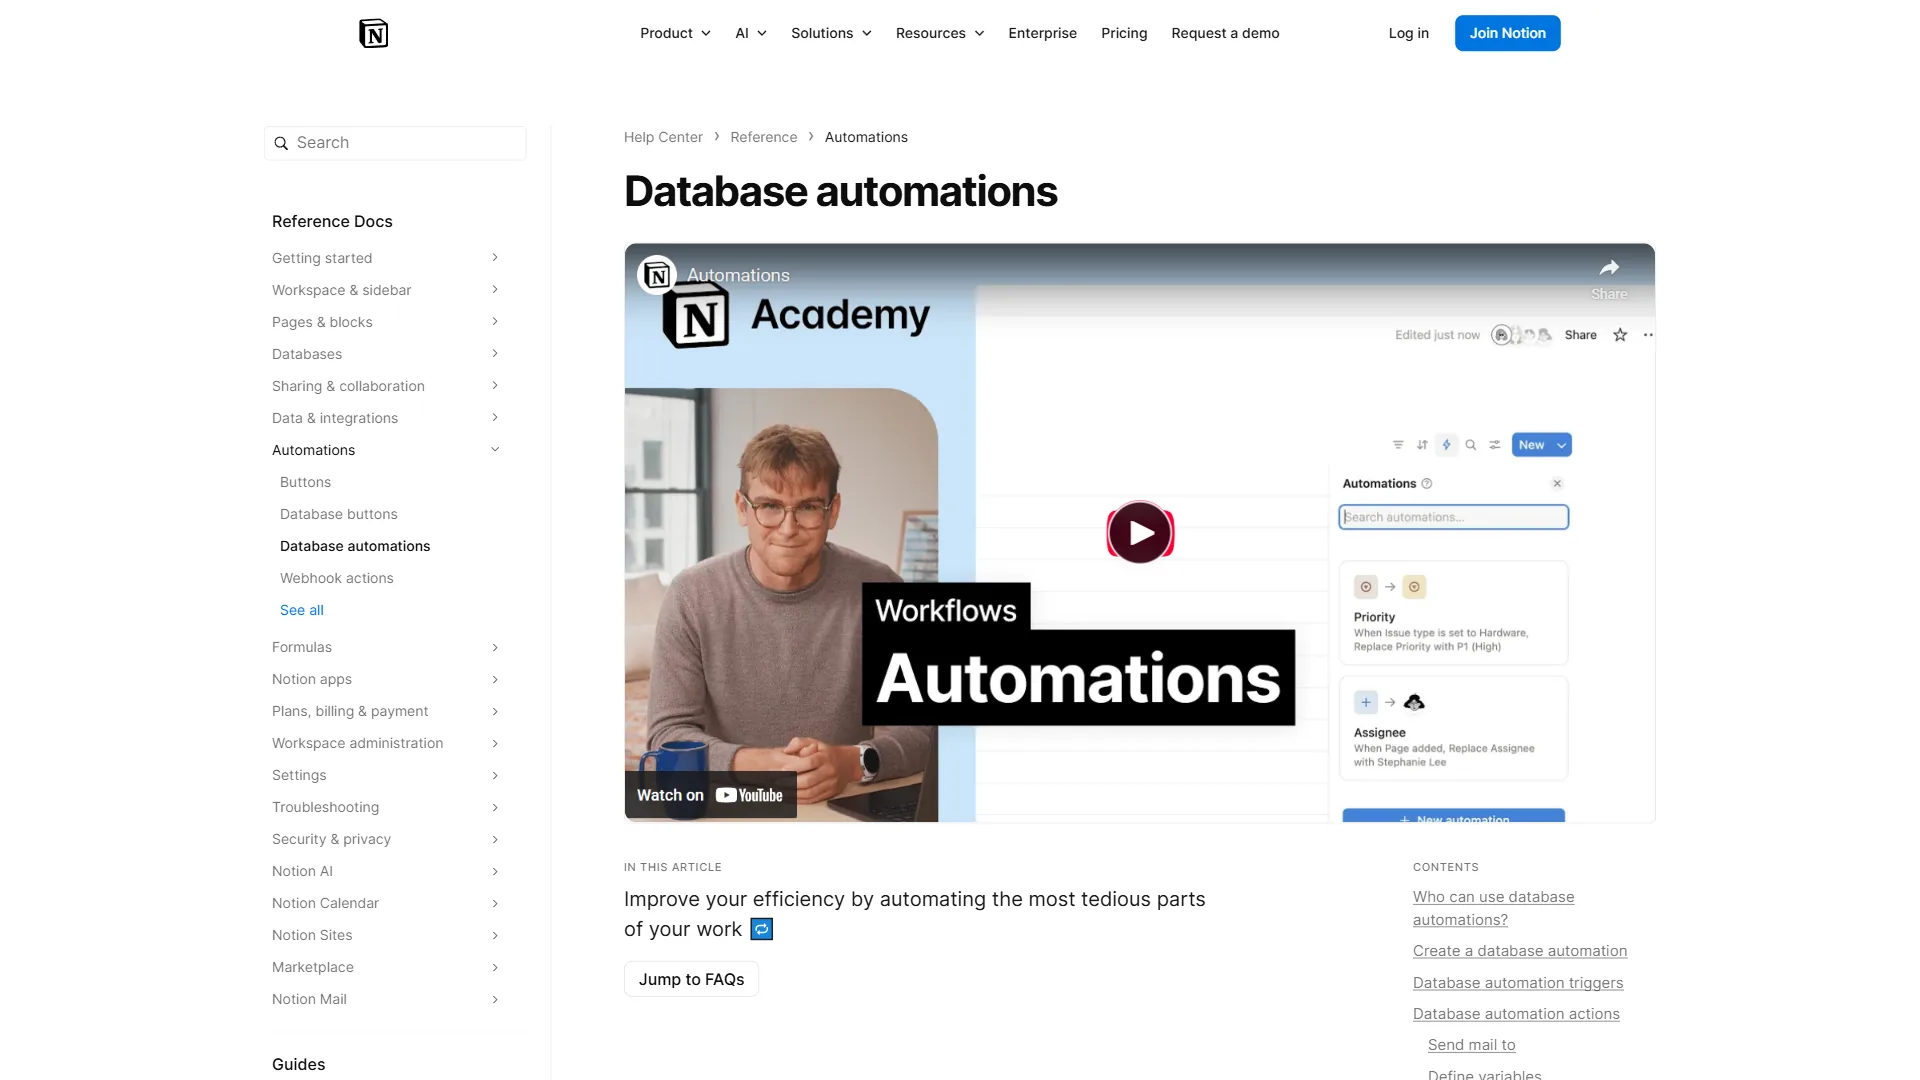
Task: Open the Product dropdown menu
Action: click(x=675, y=33)
